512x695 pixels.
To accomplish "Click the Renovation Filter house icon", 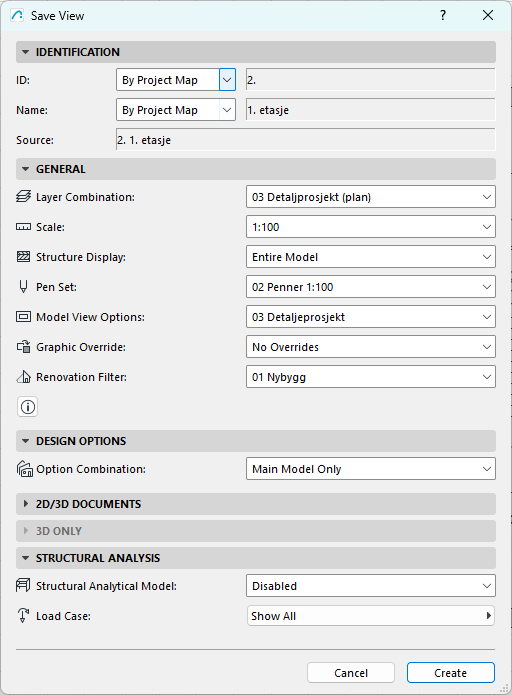I will (x=23, y=377).
